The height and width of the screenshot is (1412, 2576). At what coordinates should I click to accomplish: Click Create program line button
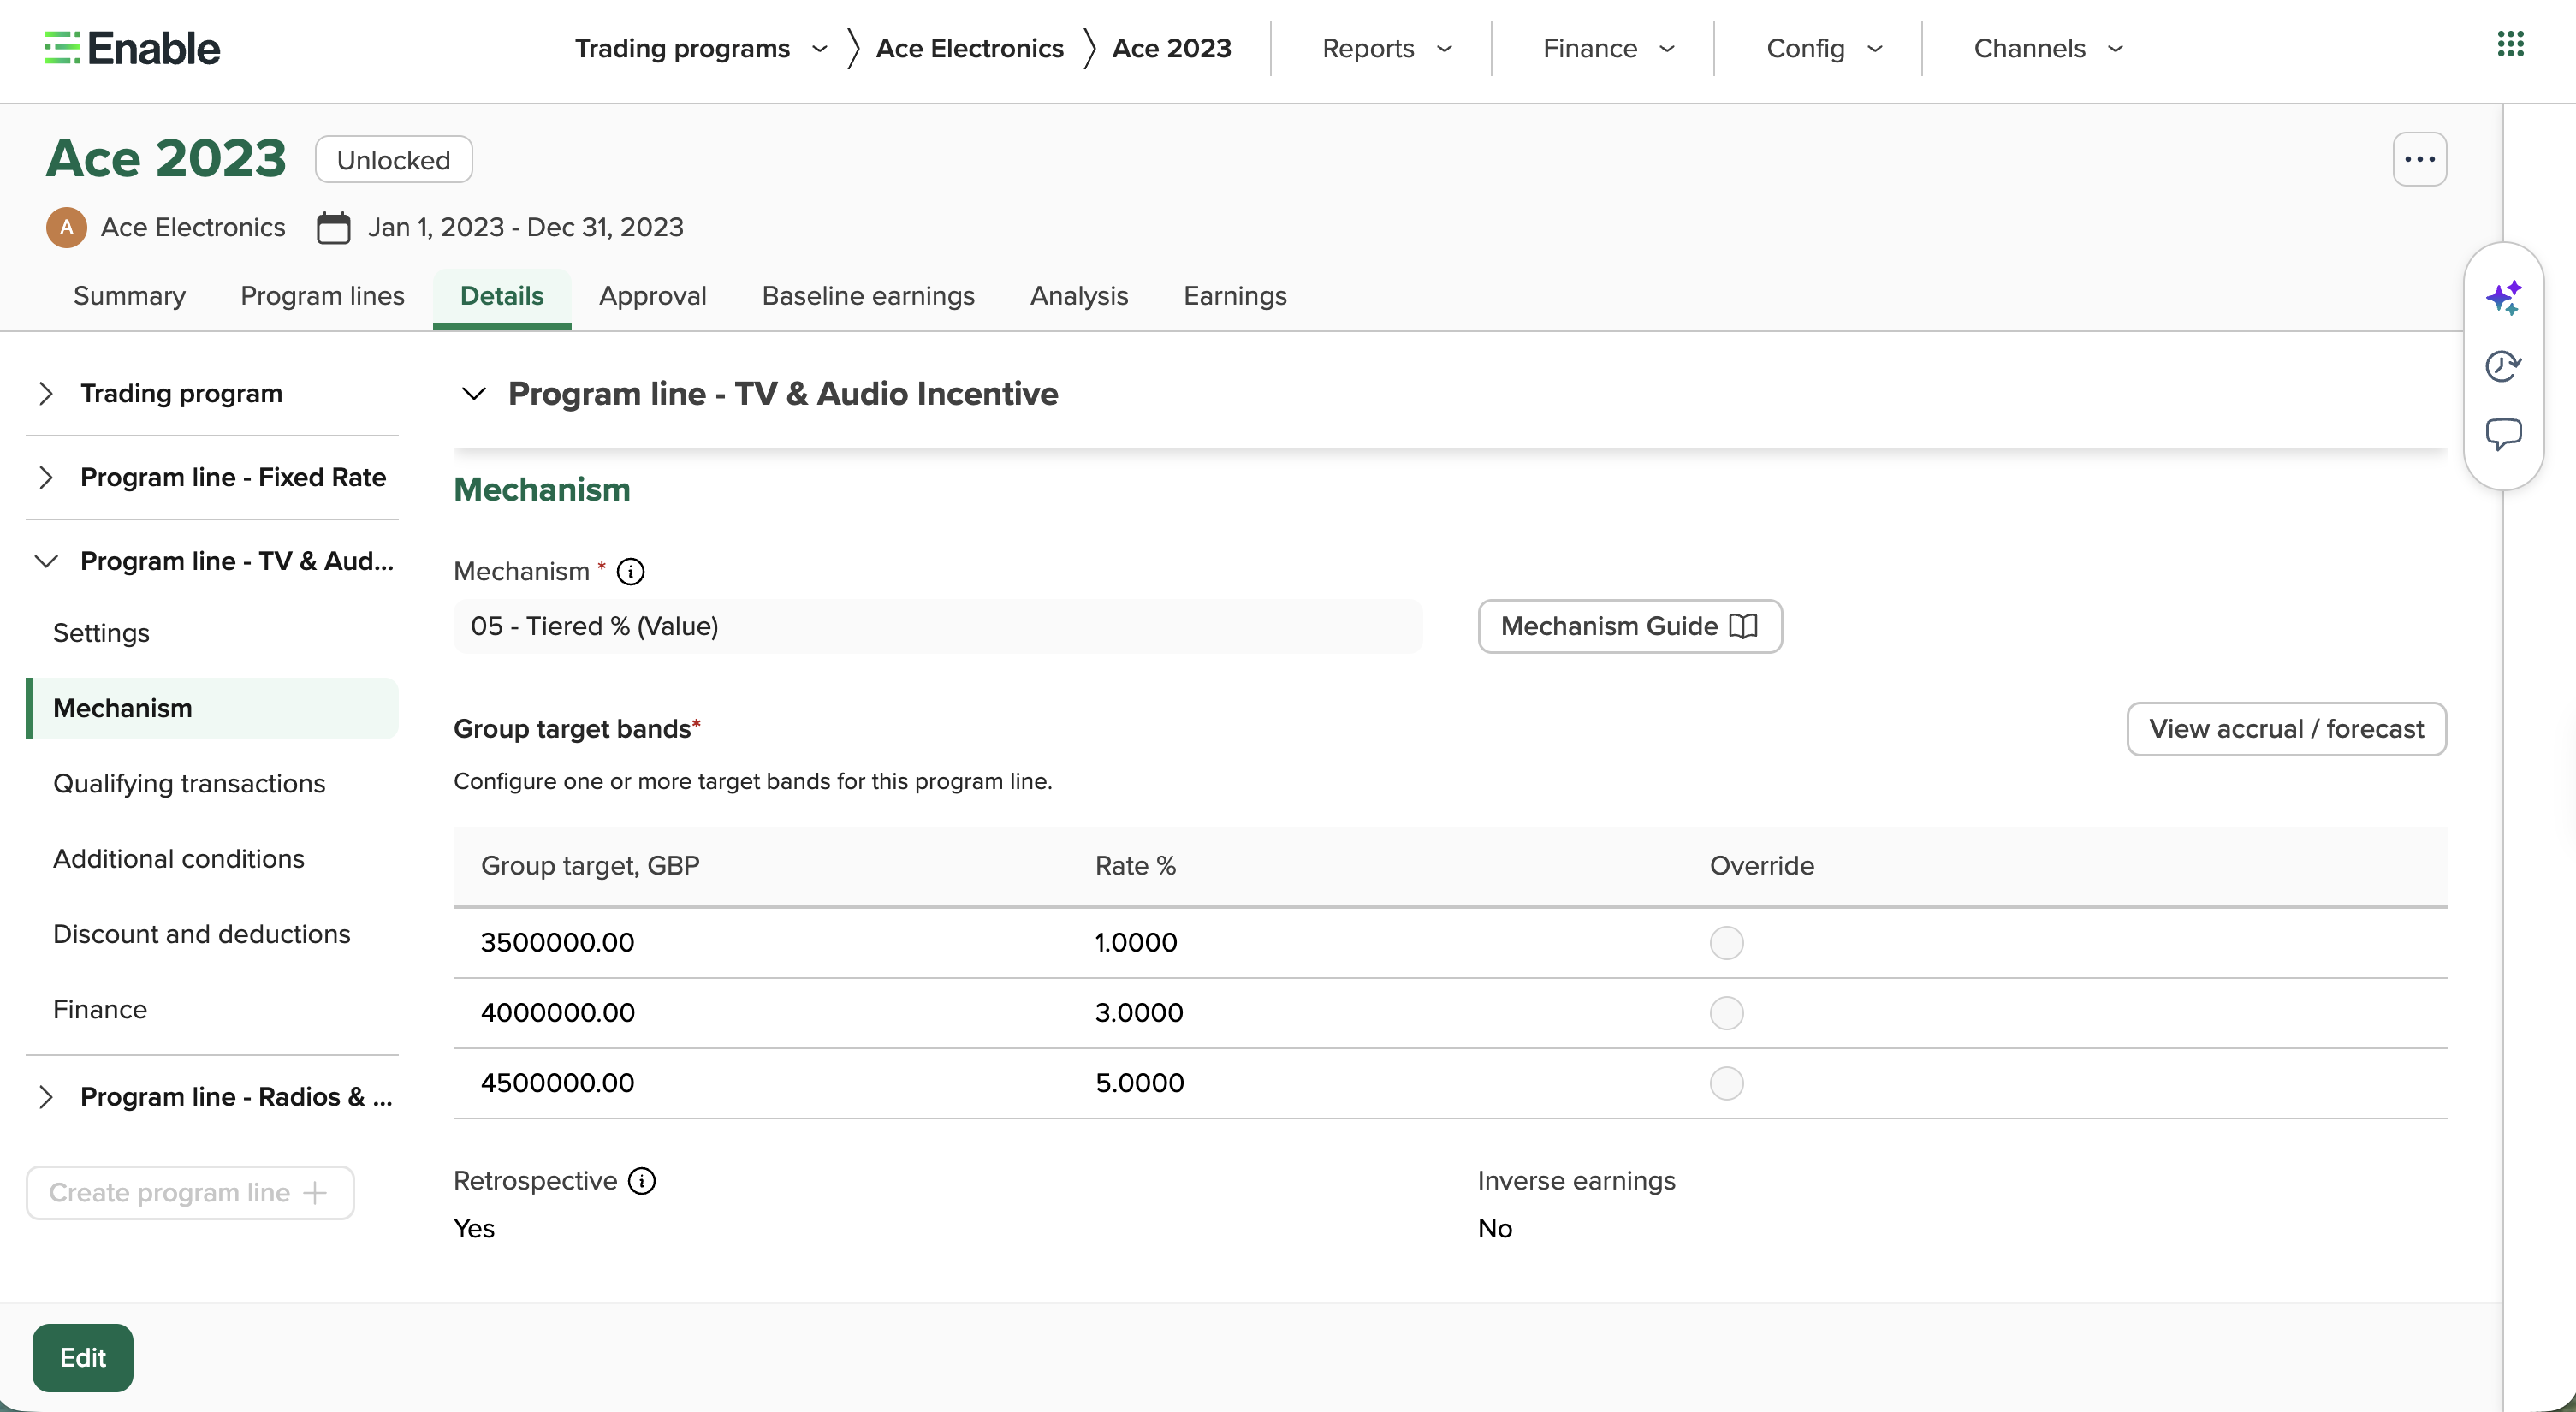click(x=190, y=1193)
